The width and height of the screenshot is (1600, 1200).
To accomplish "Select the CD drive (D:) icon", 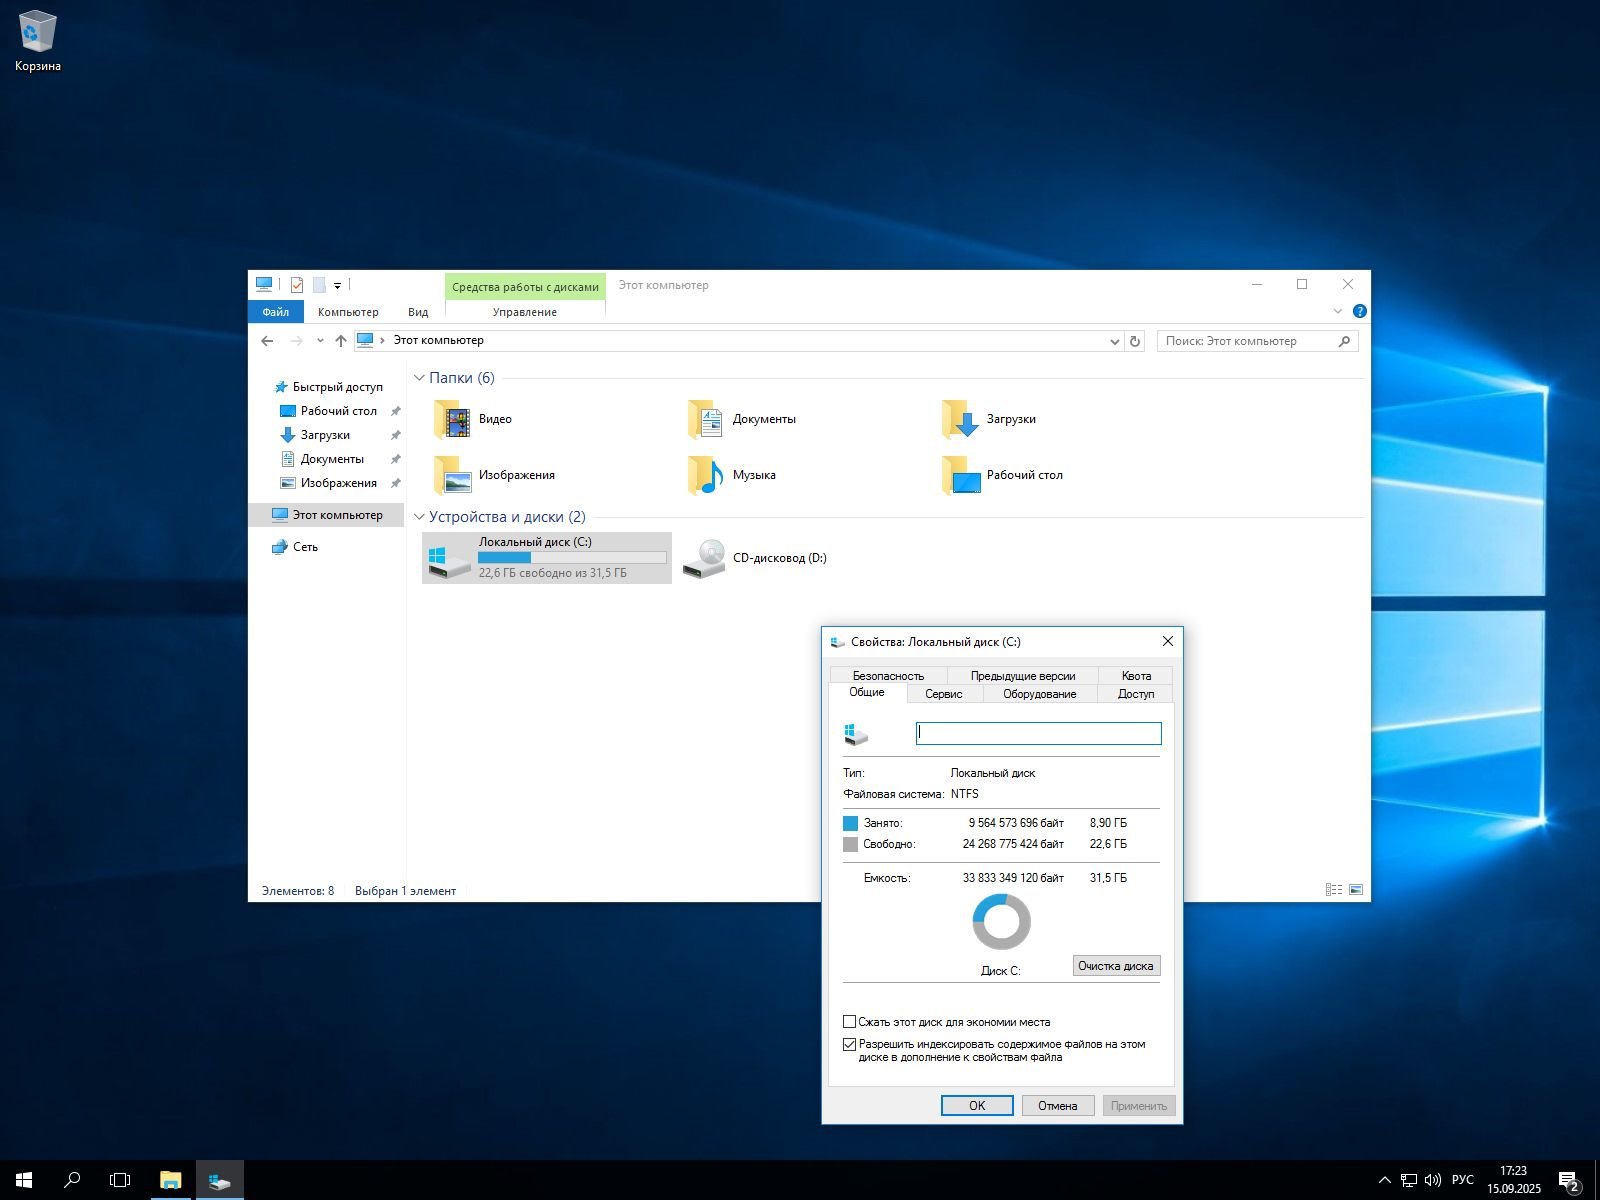I will click(704, 558).
